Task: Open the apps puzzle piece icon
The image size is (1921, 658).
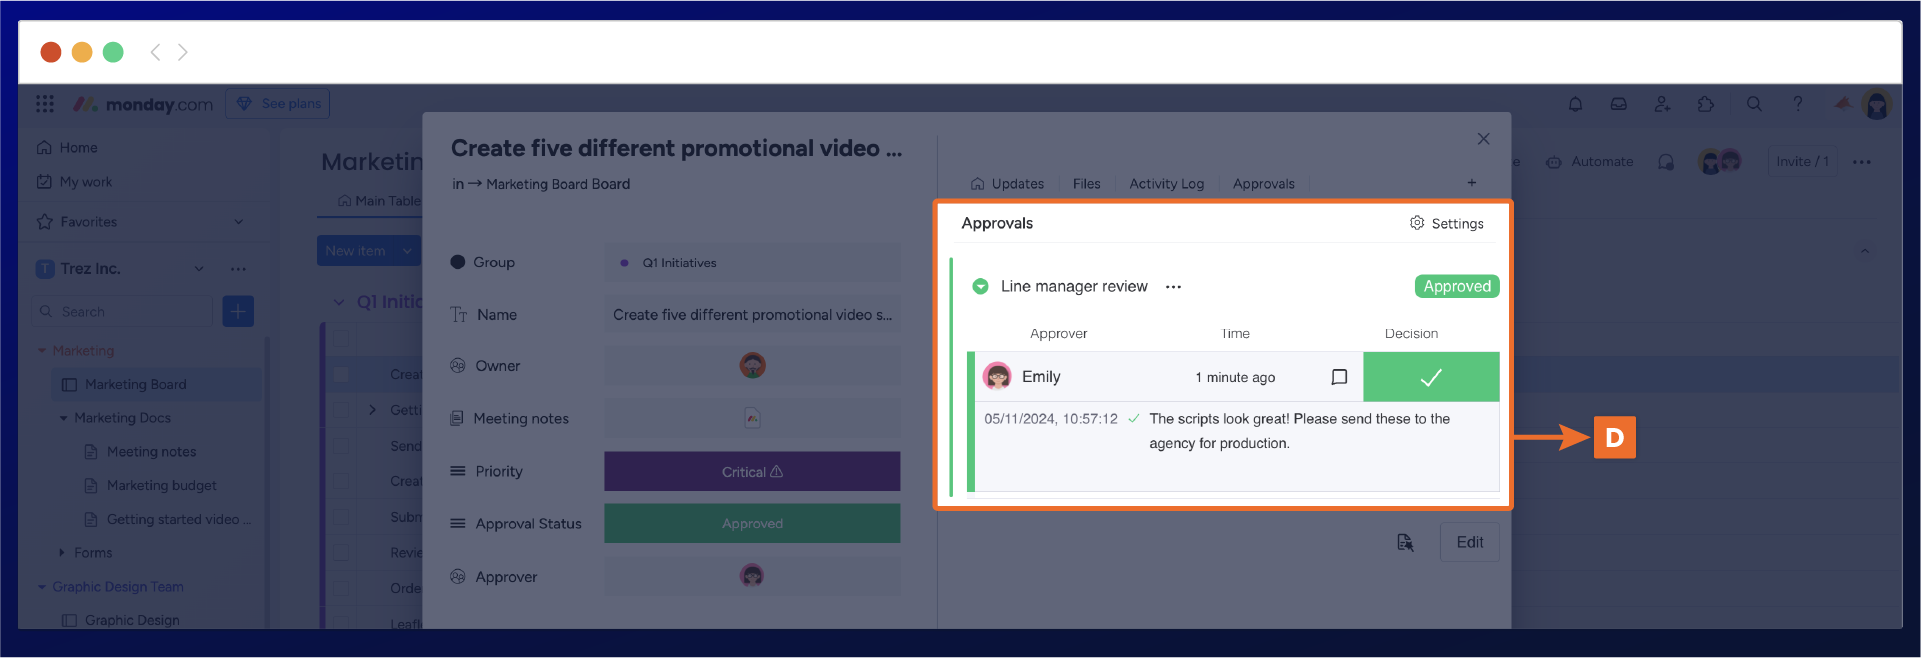Action: [x=1706, y=104]
